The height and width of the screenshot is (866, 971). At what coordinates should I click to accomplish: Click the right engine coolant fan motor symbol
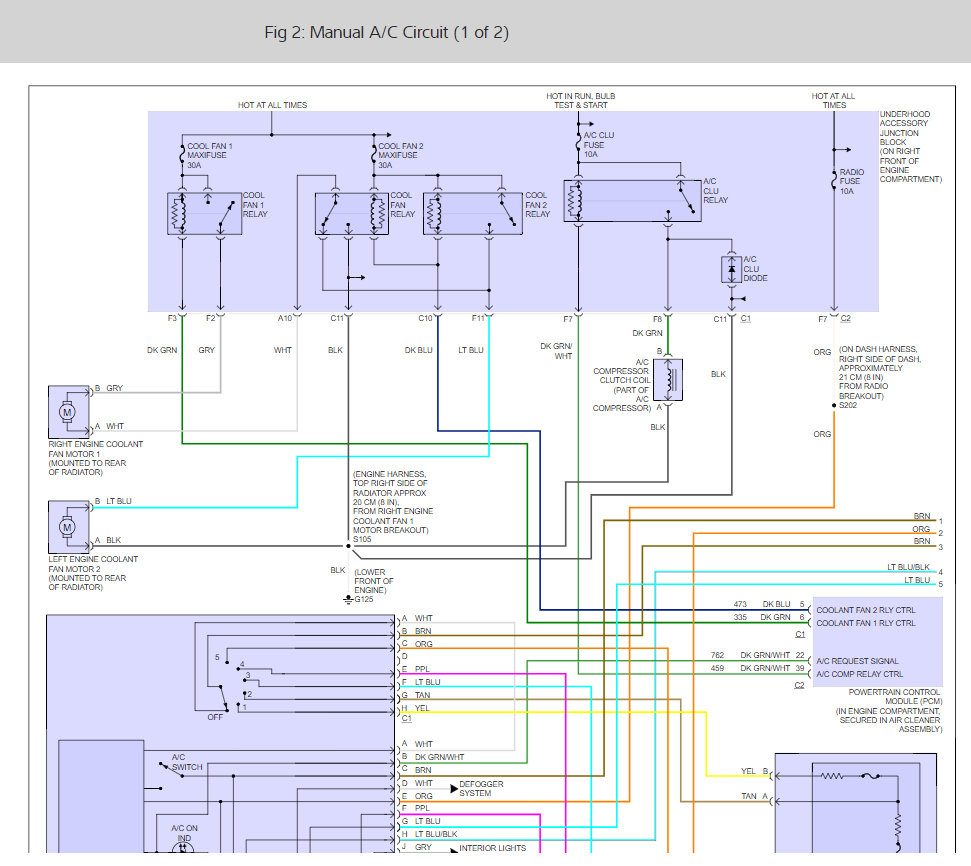(x=68, y=412)
